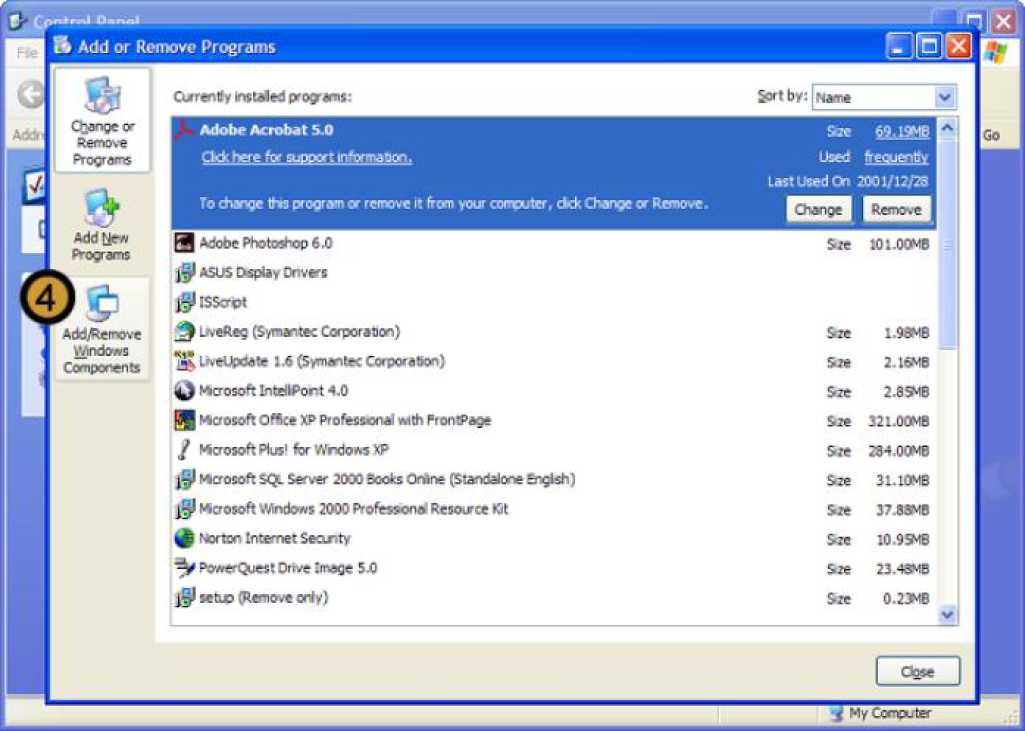1025x731 pixels.
Task: Select the ASUS Display Drivers icon
Action: coord(184,273)
